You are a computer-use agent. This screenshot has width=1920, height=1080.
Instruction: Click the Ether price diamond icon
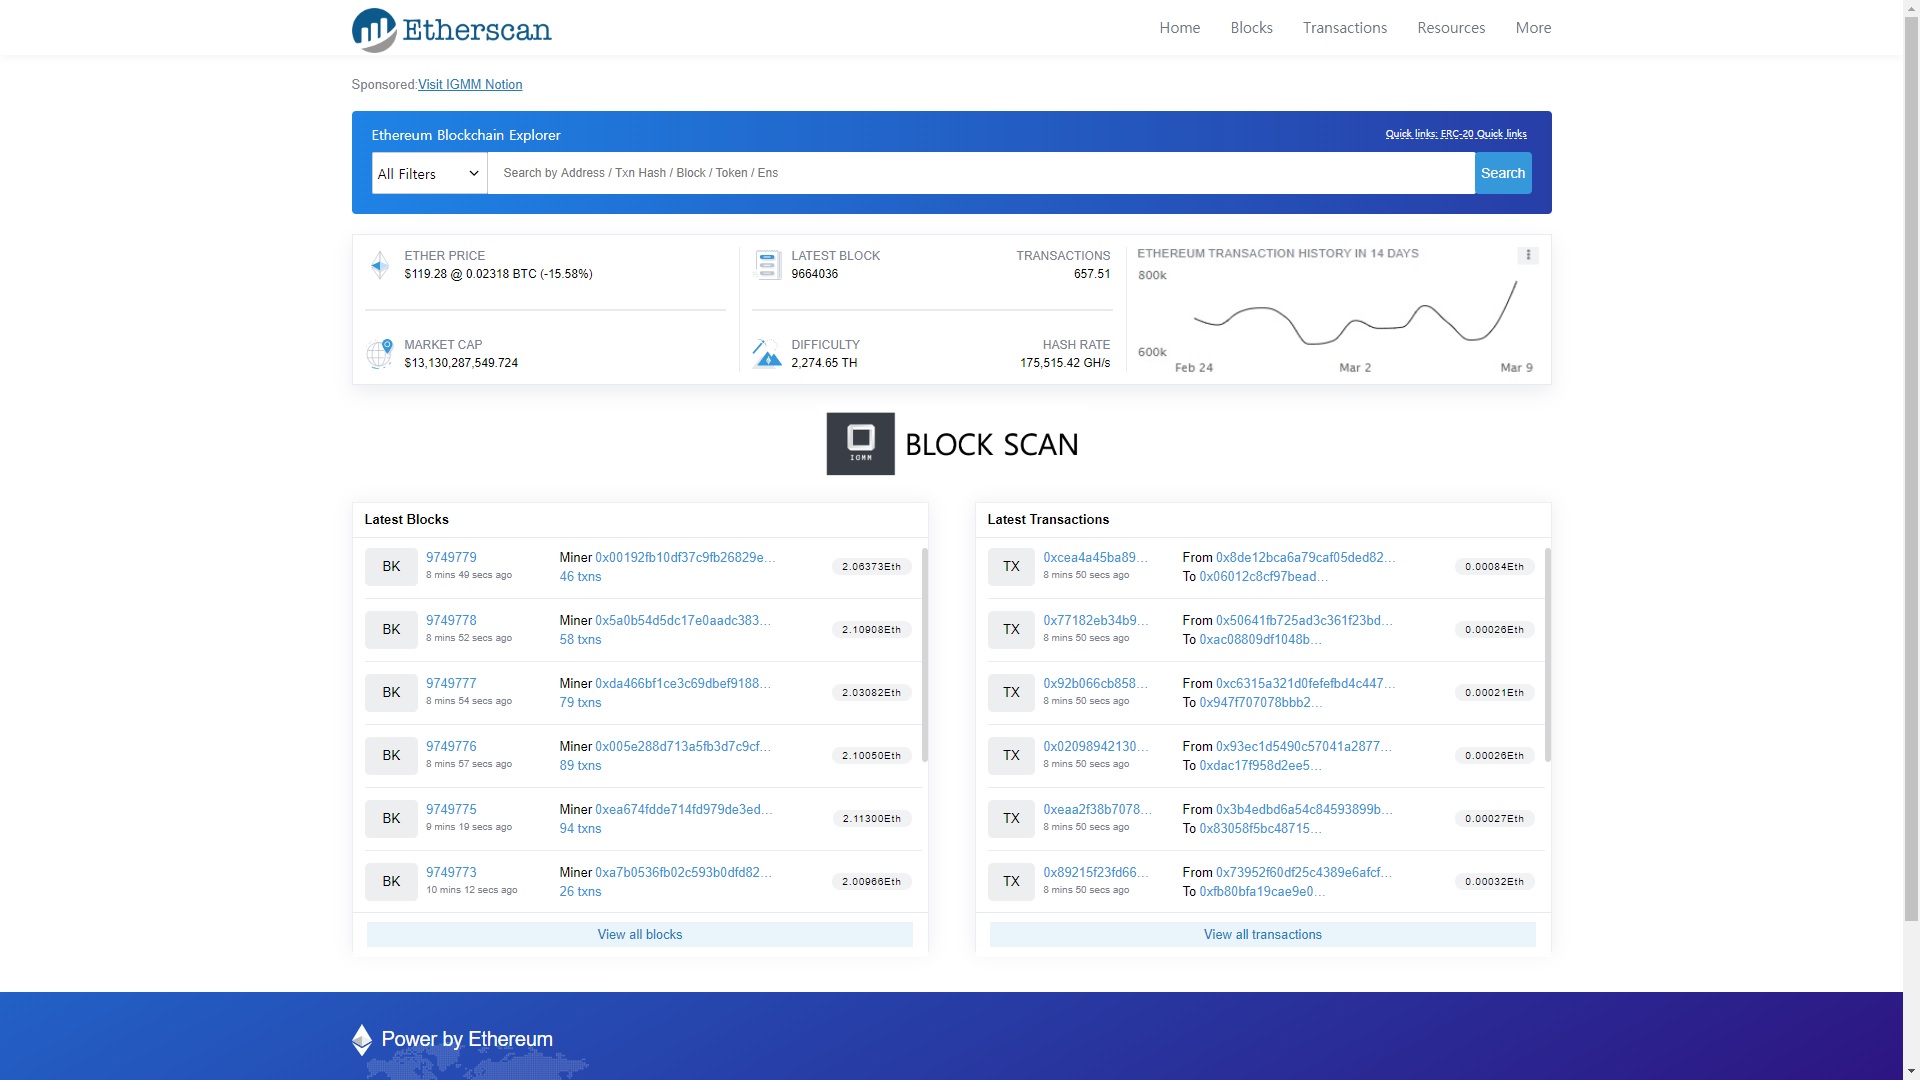(379, 265)
